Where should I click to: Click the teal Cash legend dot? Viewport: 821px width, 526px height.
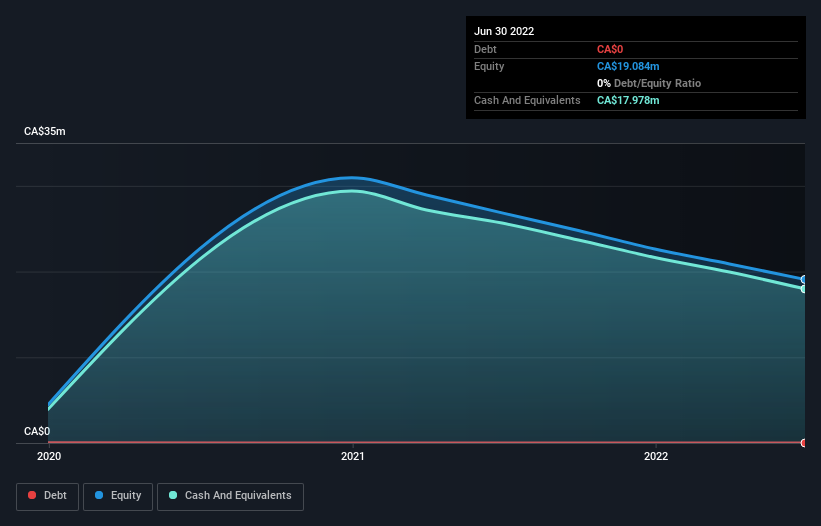pyautogui.click(x=173, y=495)
